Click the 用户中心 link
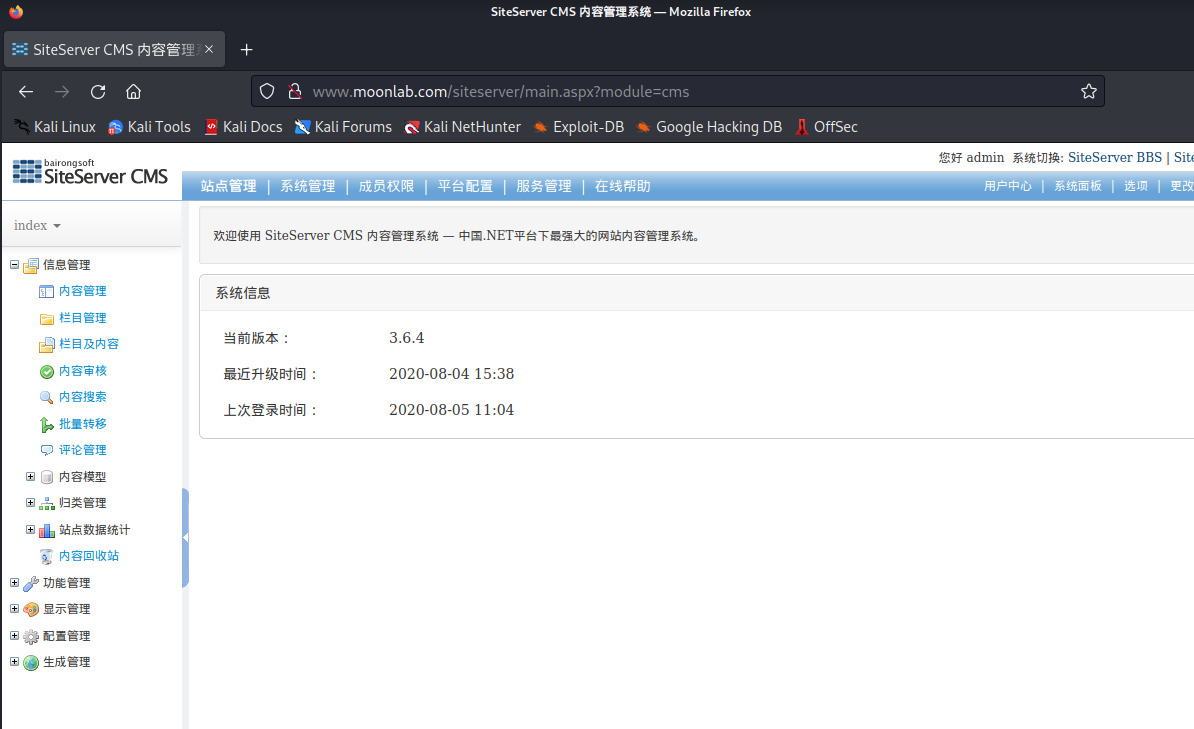Image resolution: width=1194 pixels, height=729 pixels. [x=1007, y=186]
